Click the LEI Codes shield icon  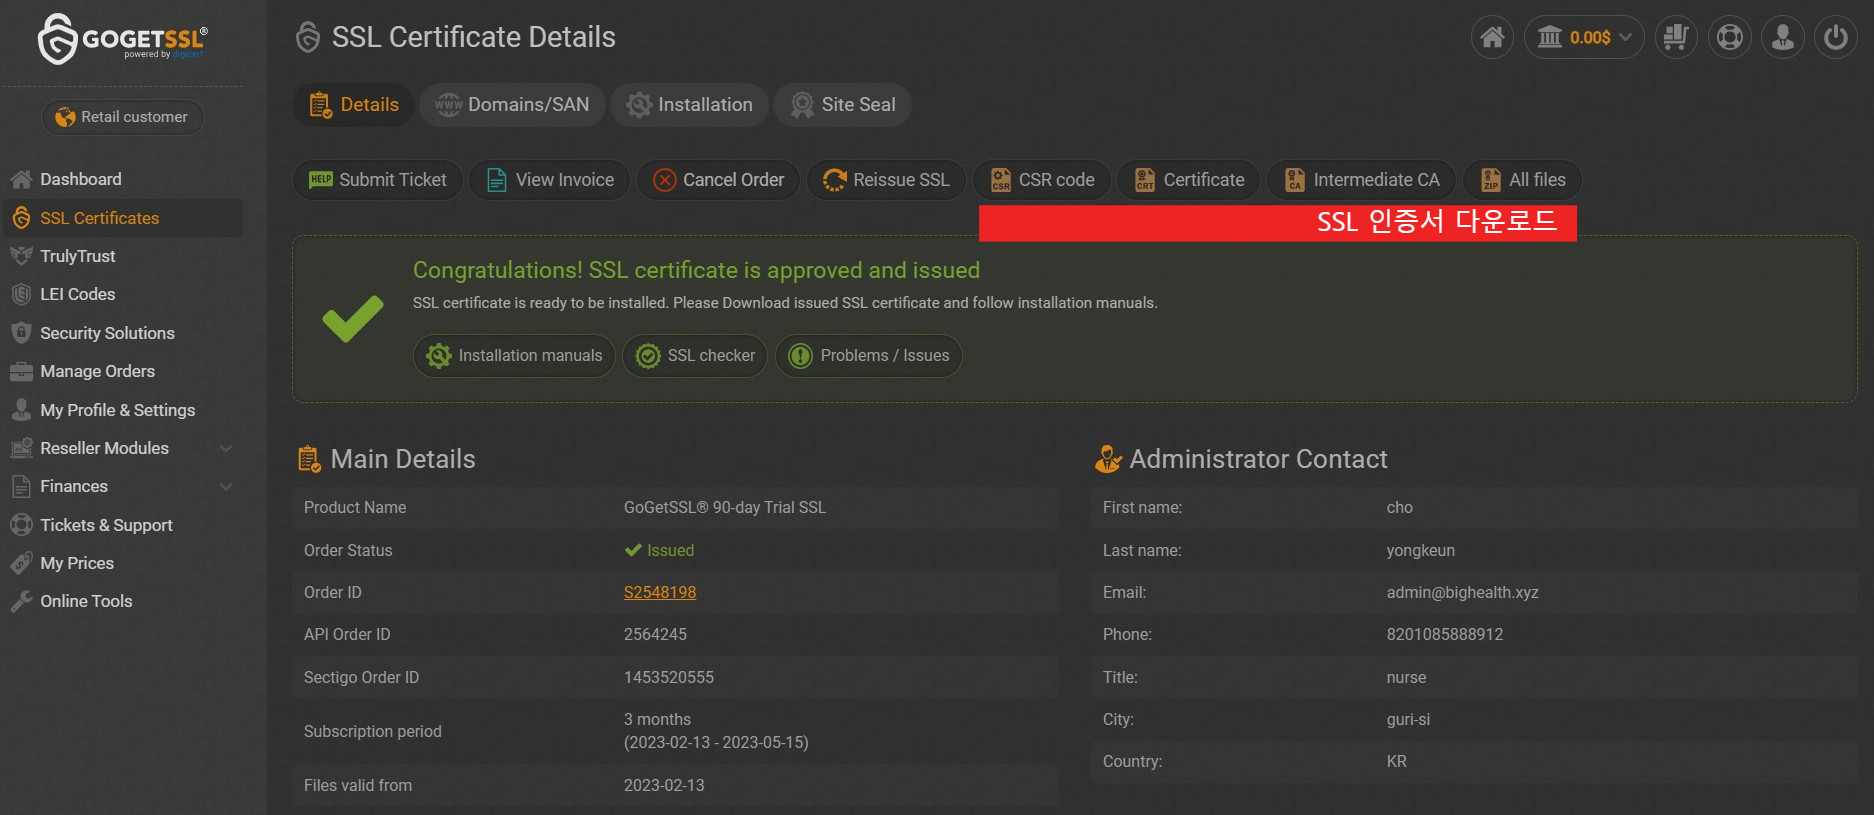(21, 294)
